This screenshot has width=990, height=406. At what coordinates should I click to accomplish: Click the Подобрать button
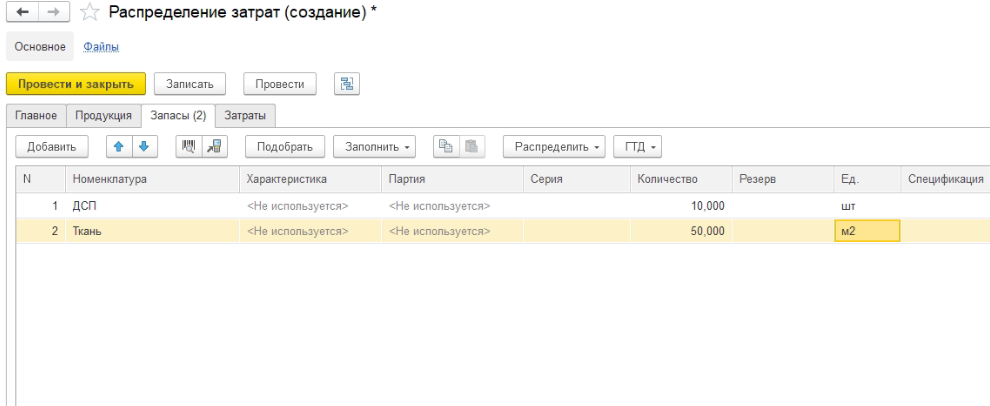285,146
